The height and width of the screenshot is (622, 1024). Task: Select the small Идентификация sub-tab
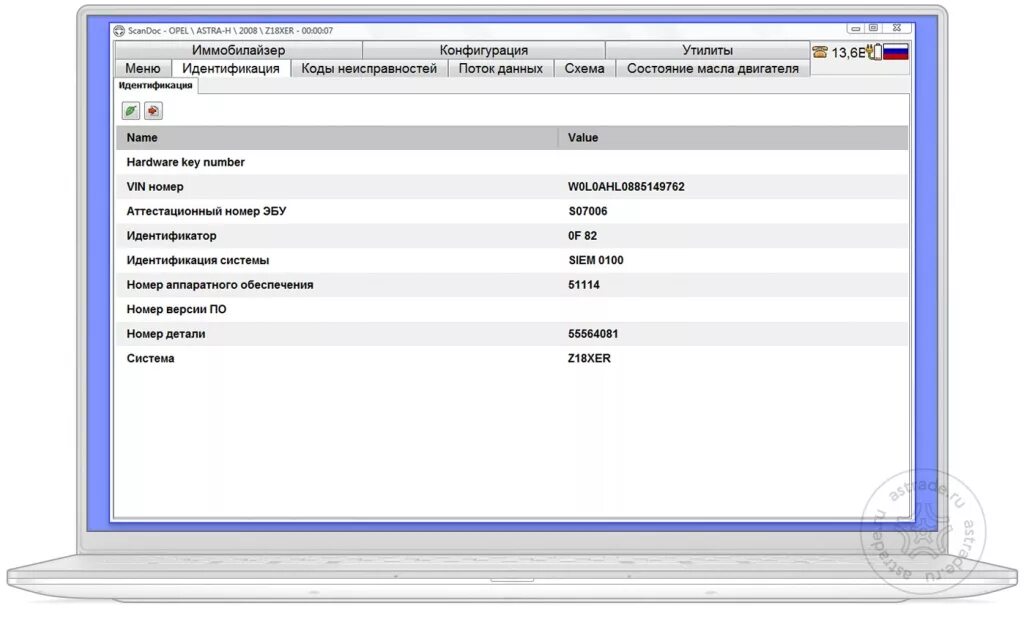155,85
